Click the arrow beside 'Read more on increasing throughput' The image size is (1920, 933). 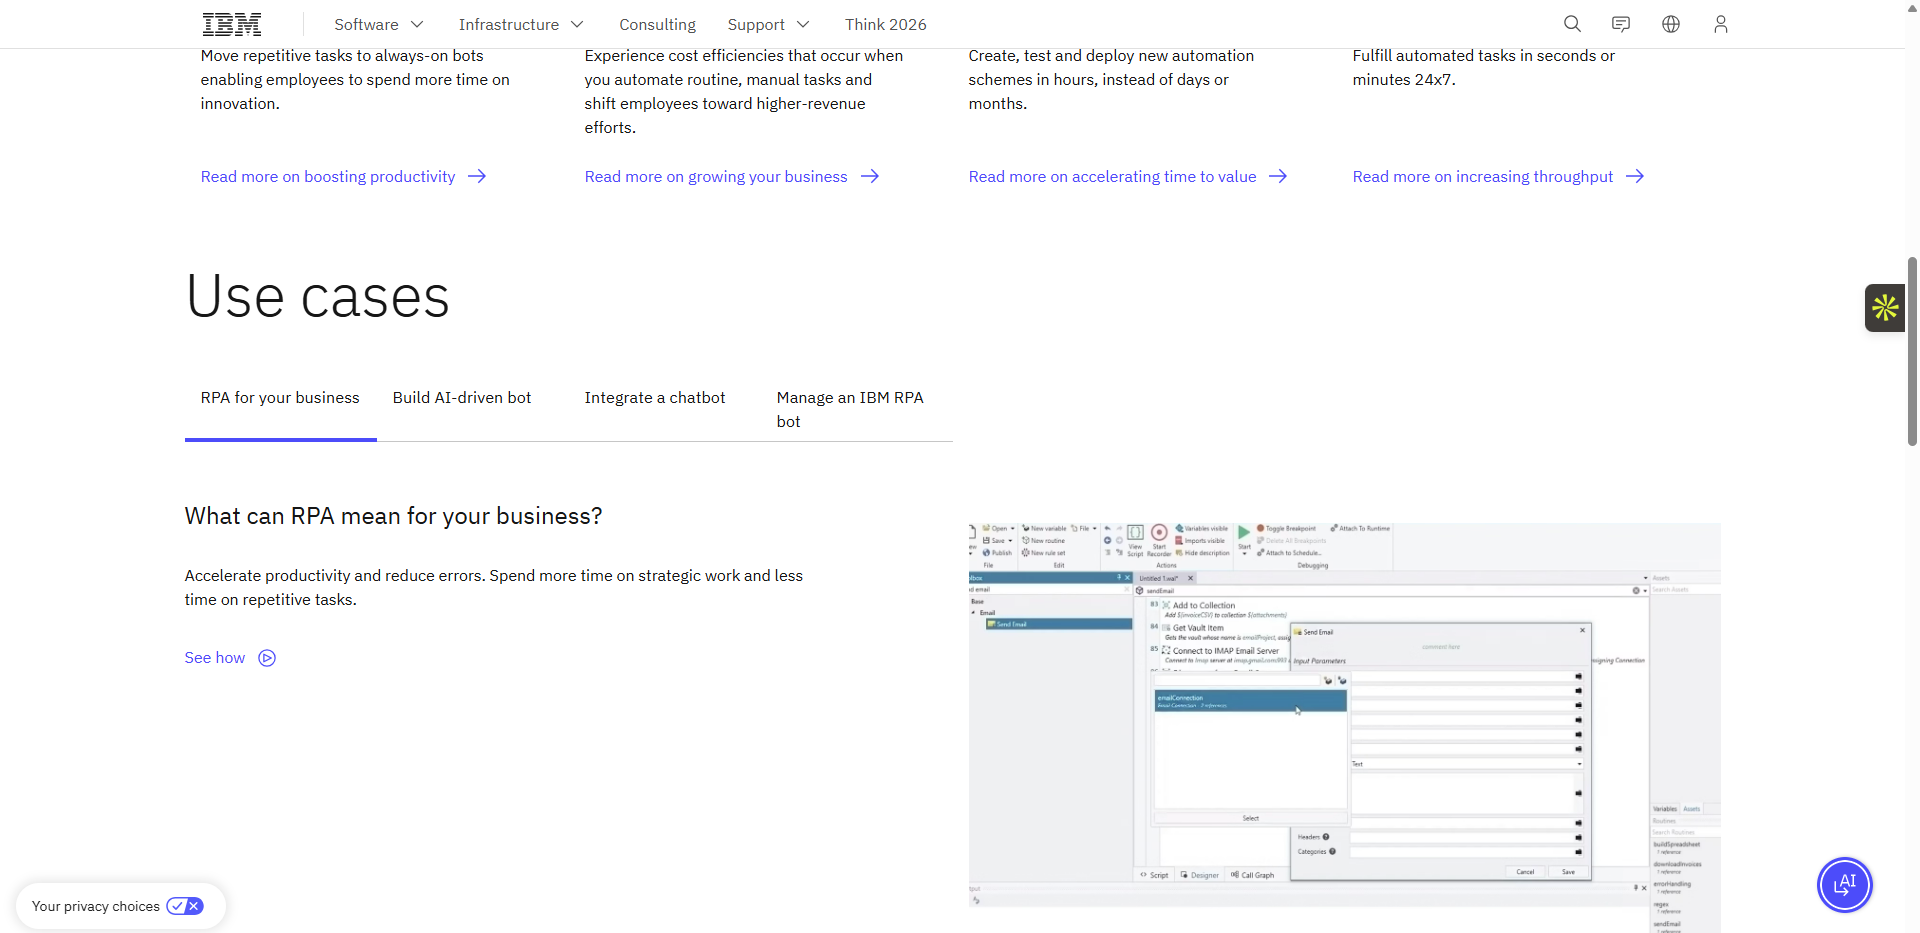coord(1636,176)
